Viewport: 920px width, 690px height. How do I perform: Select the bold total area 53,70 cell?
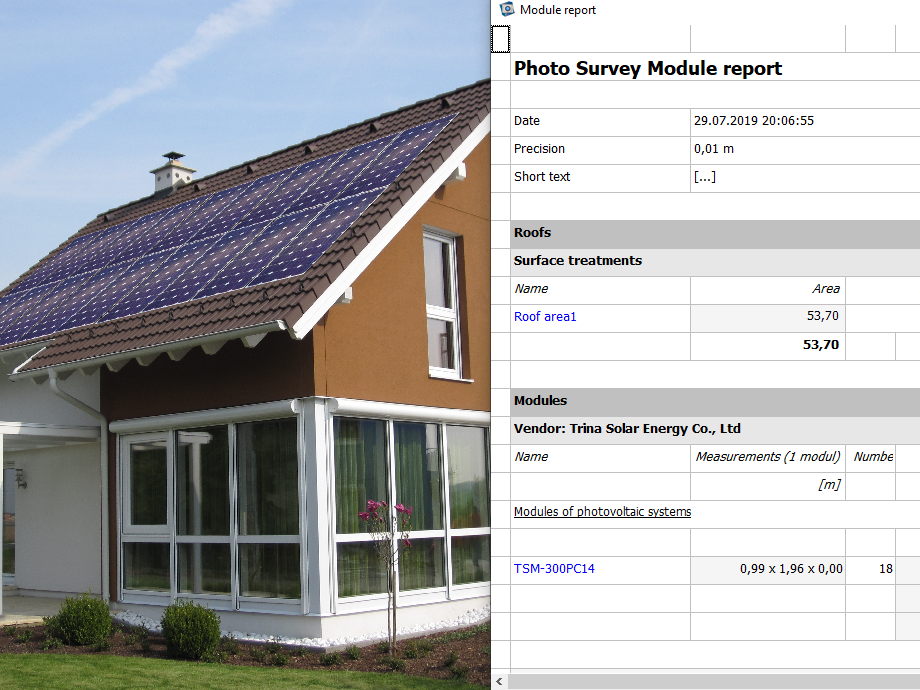[820, 345]
